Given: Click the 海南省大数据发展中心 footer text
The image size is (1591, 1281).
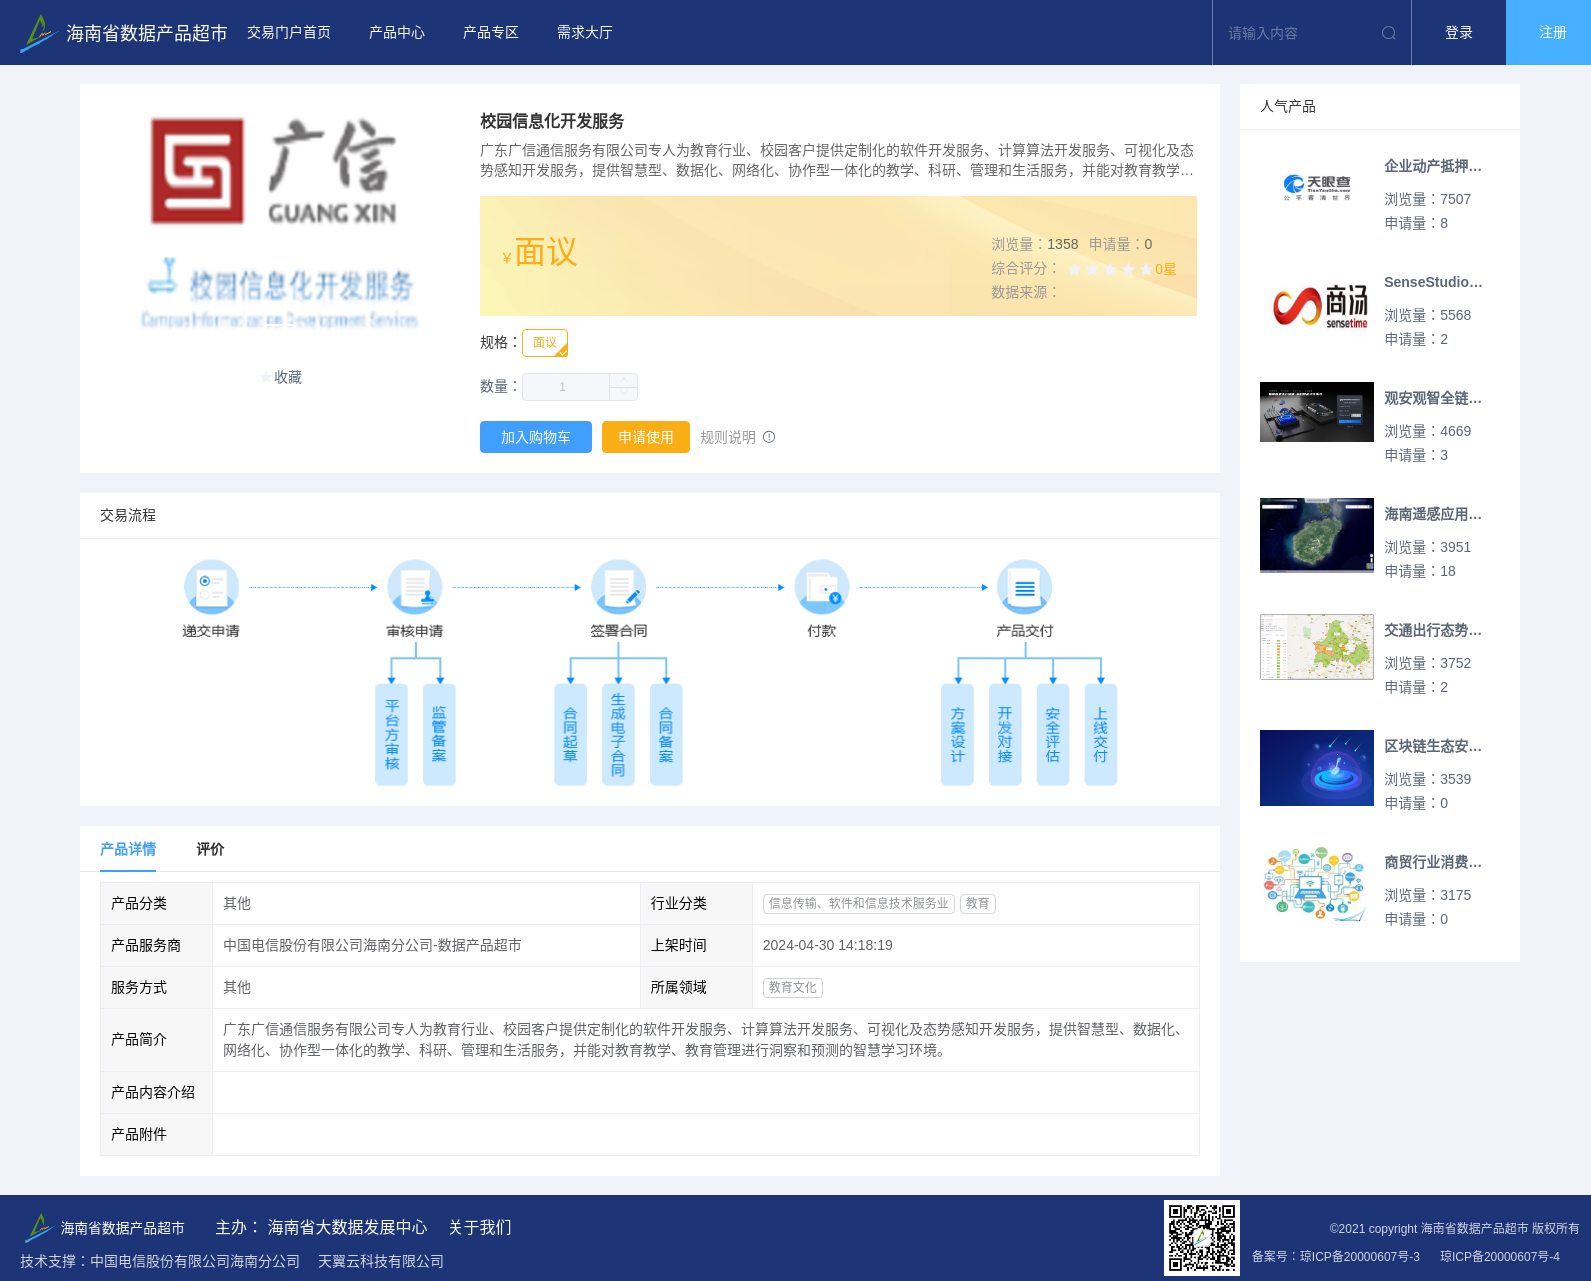Looking at the screenshot, I should [x=347, y=1227].
